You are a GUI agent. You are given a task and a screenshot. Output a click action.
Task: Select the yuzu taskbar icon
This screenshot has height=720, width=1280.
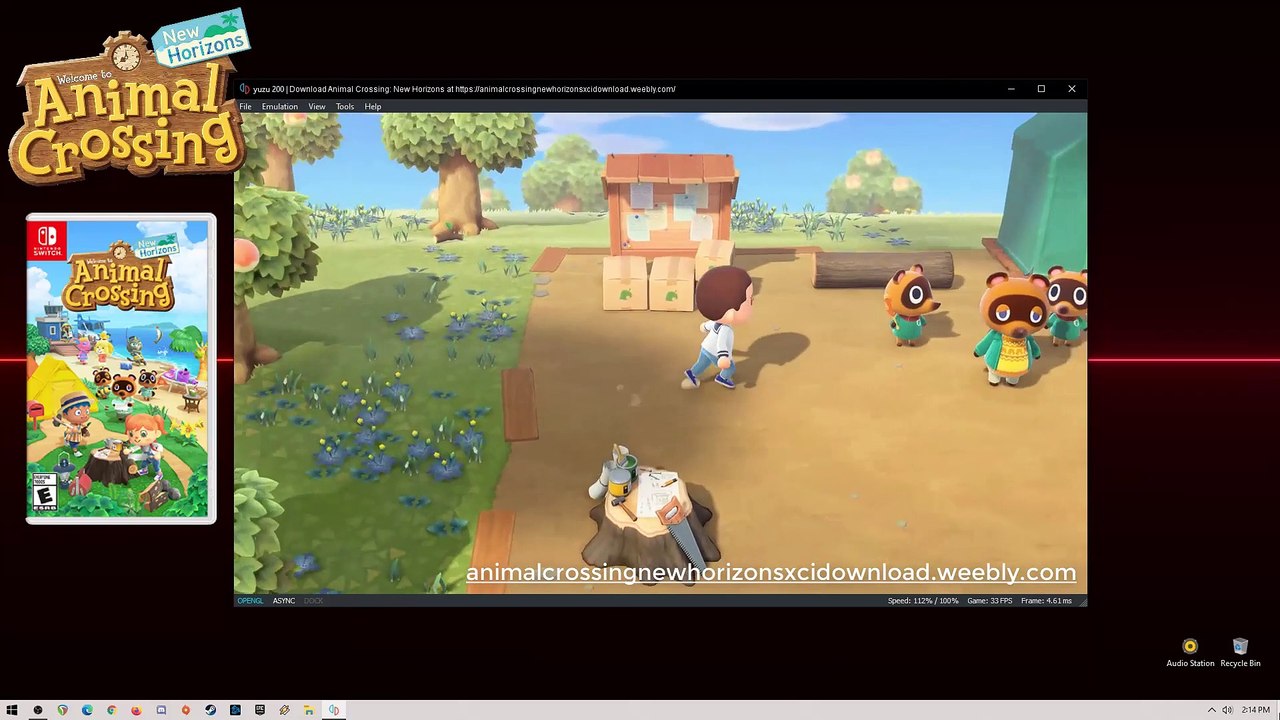(334, 710)
